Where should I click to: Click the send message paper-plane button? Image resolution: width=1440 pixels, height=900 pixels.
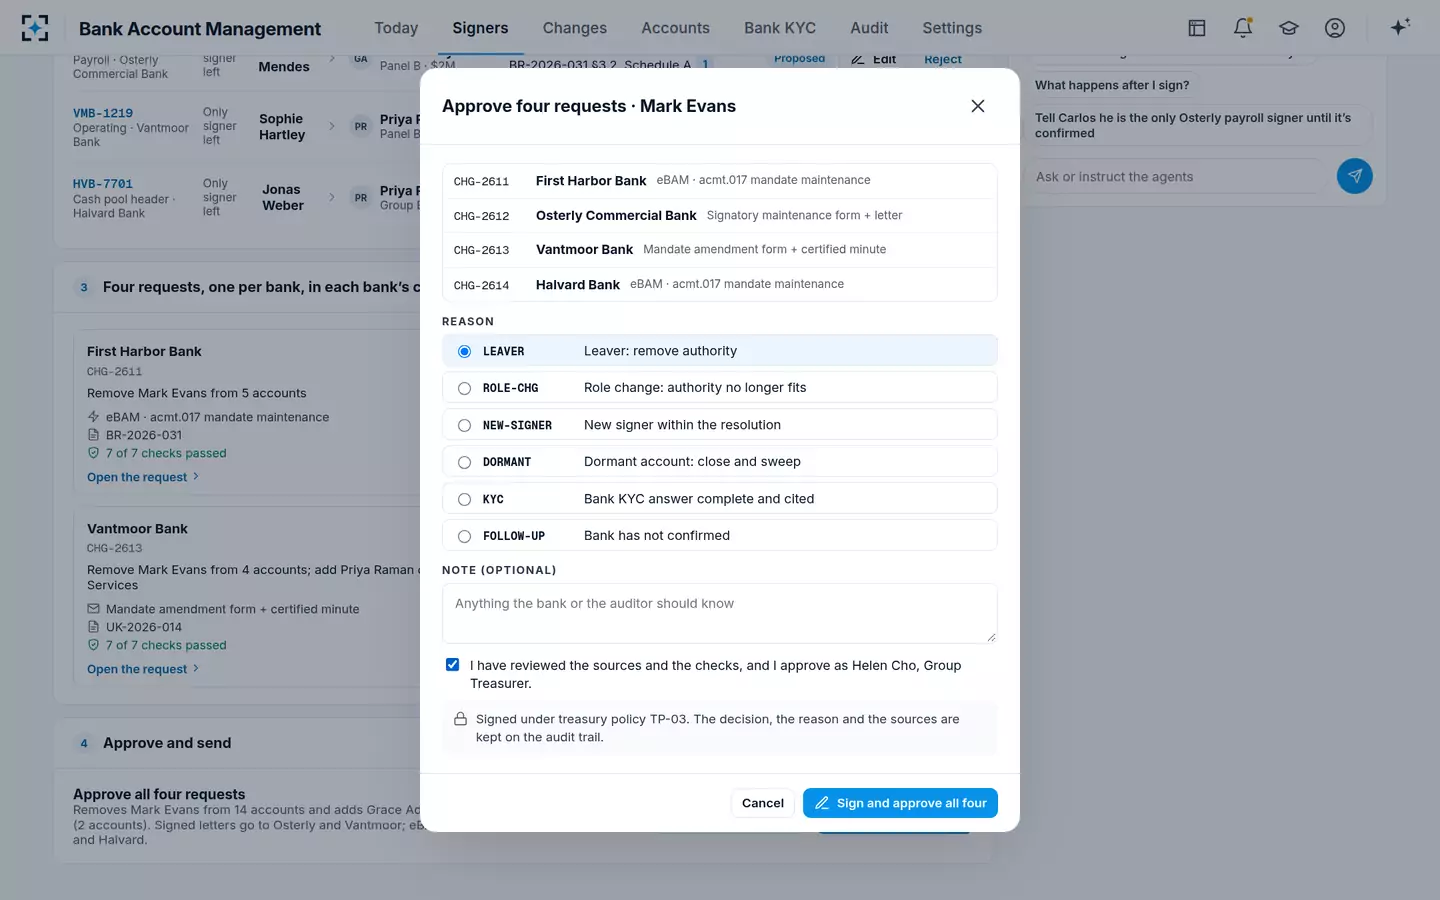1354,176
